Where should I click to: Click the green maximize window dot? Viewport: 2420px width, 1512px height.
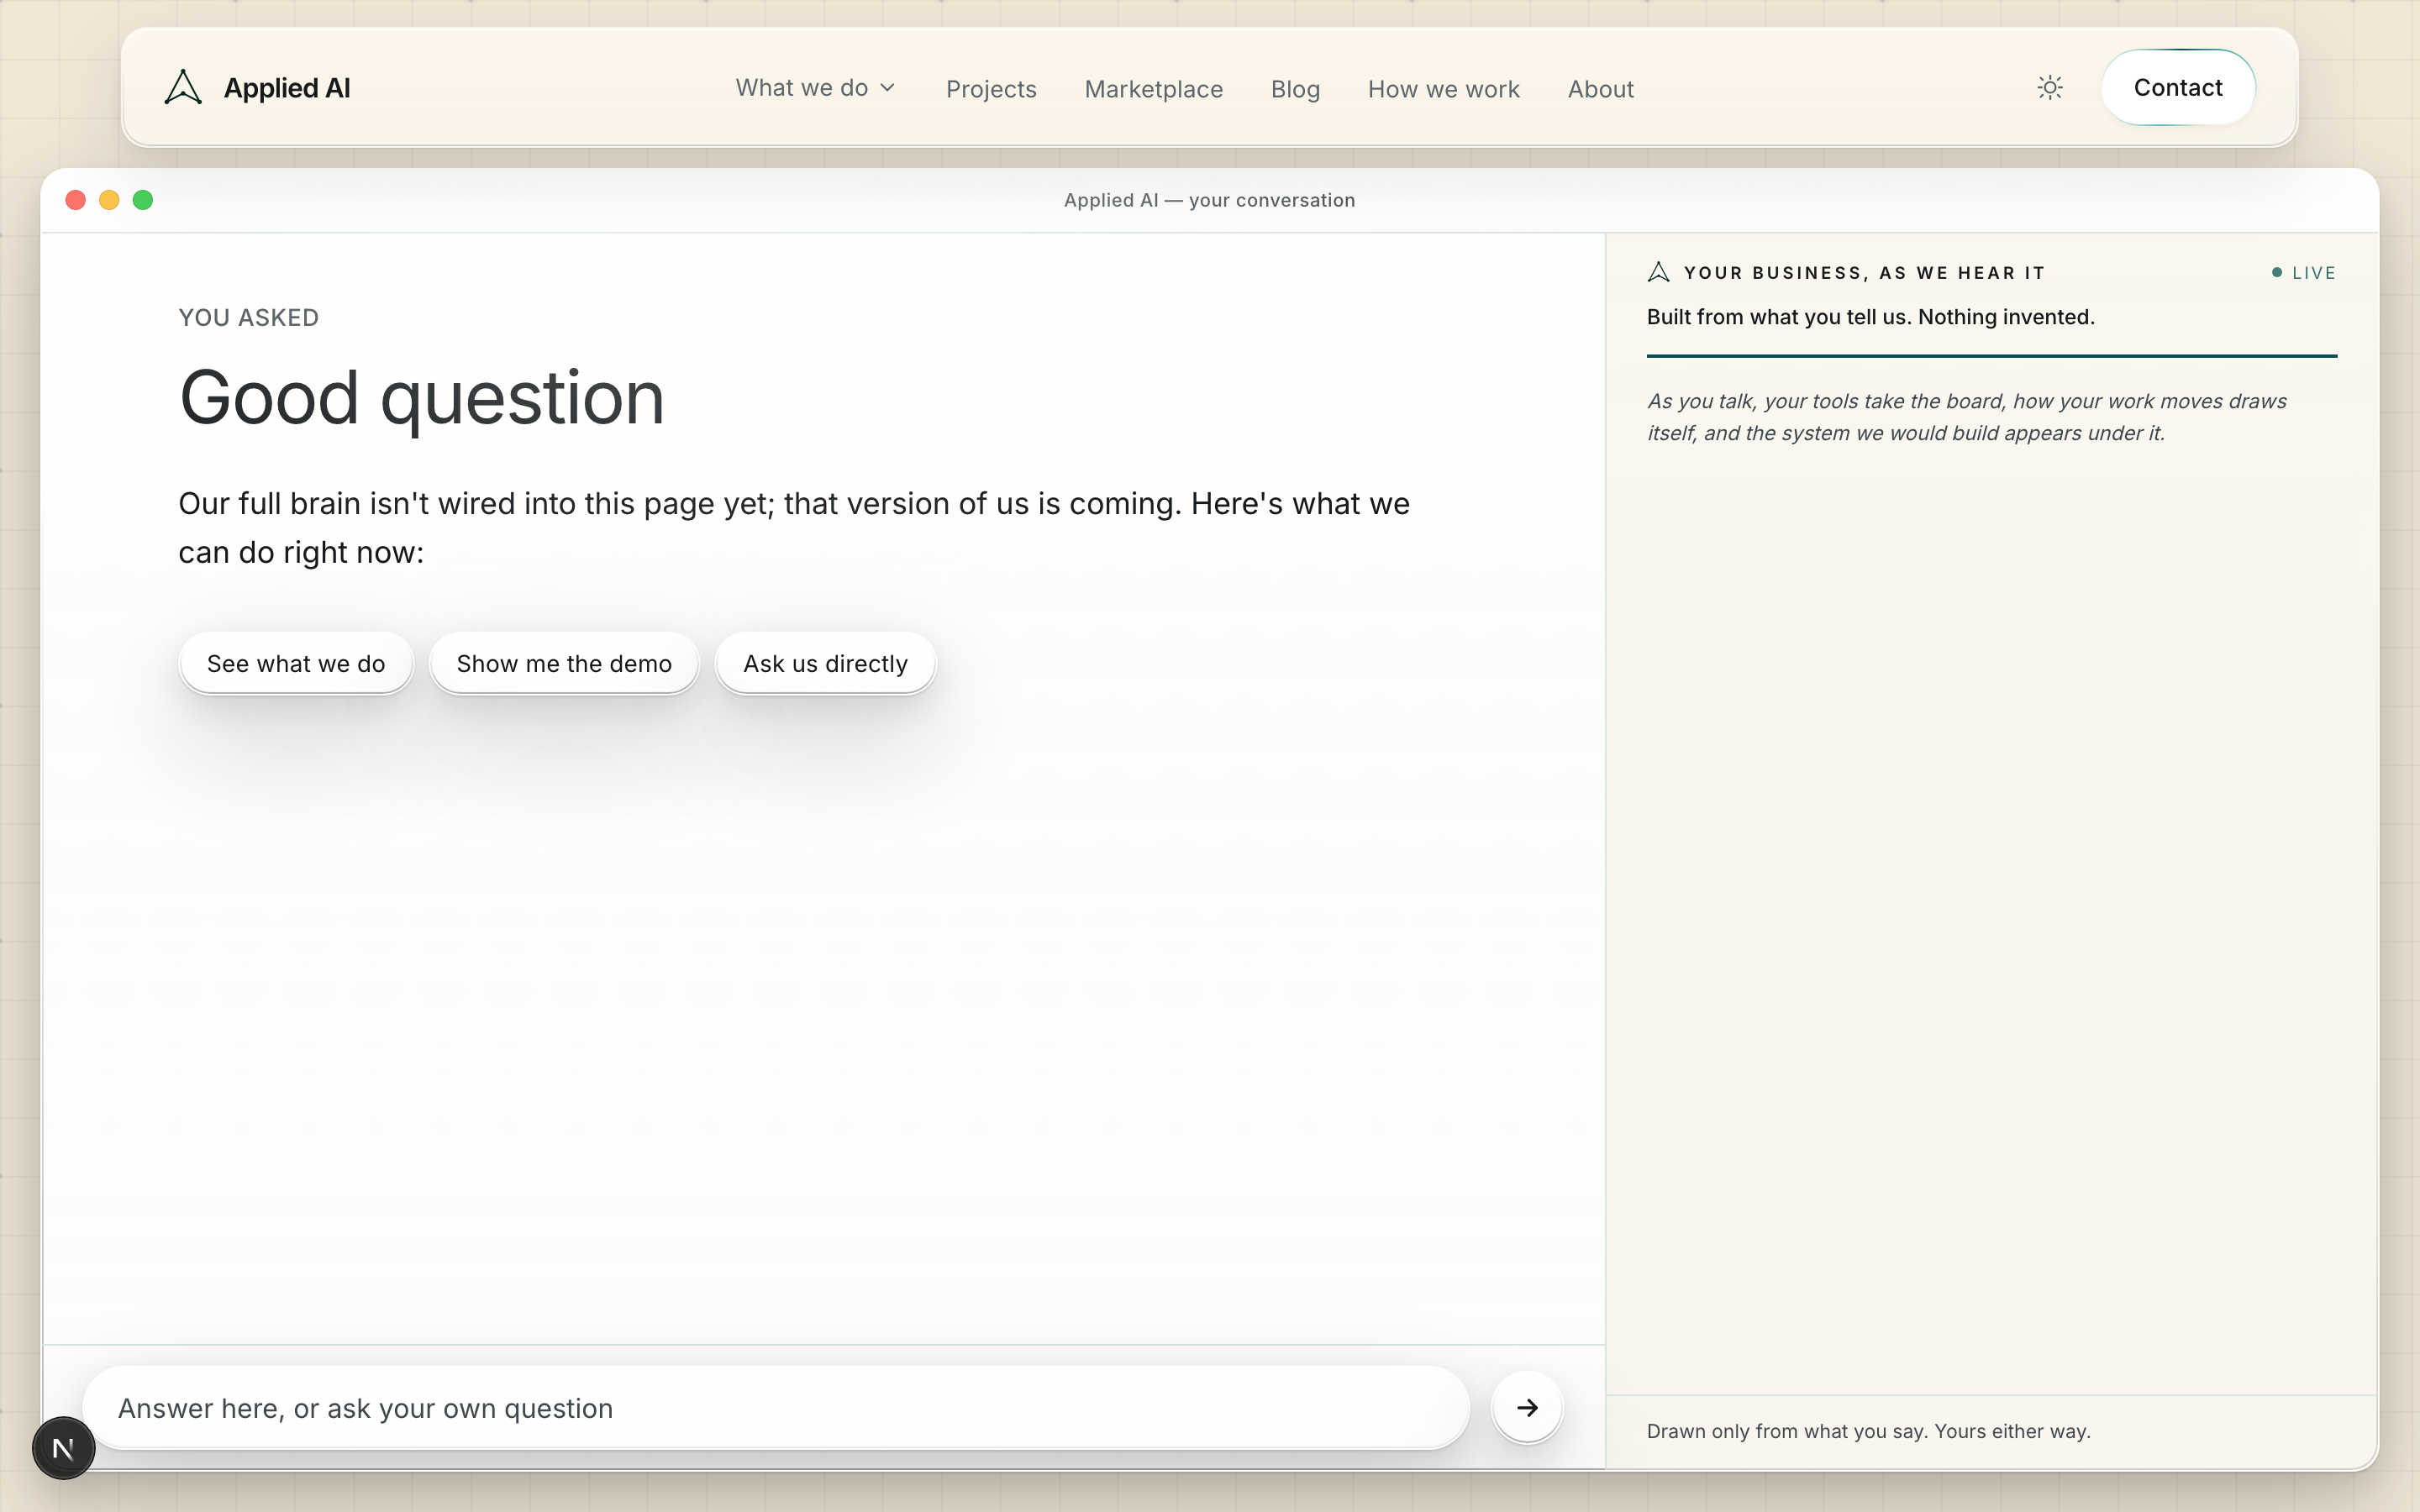pos(143,200)
